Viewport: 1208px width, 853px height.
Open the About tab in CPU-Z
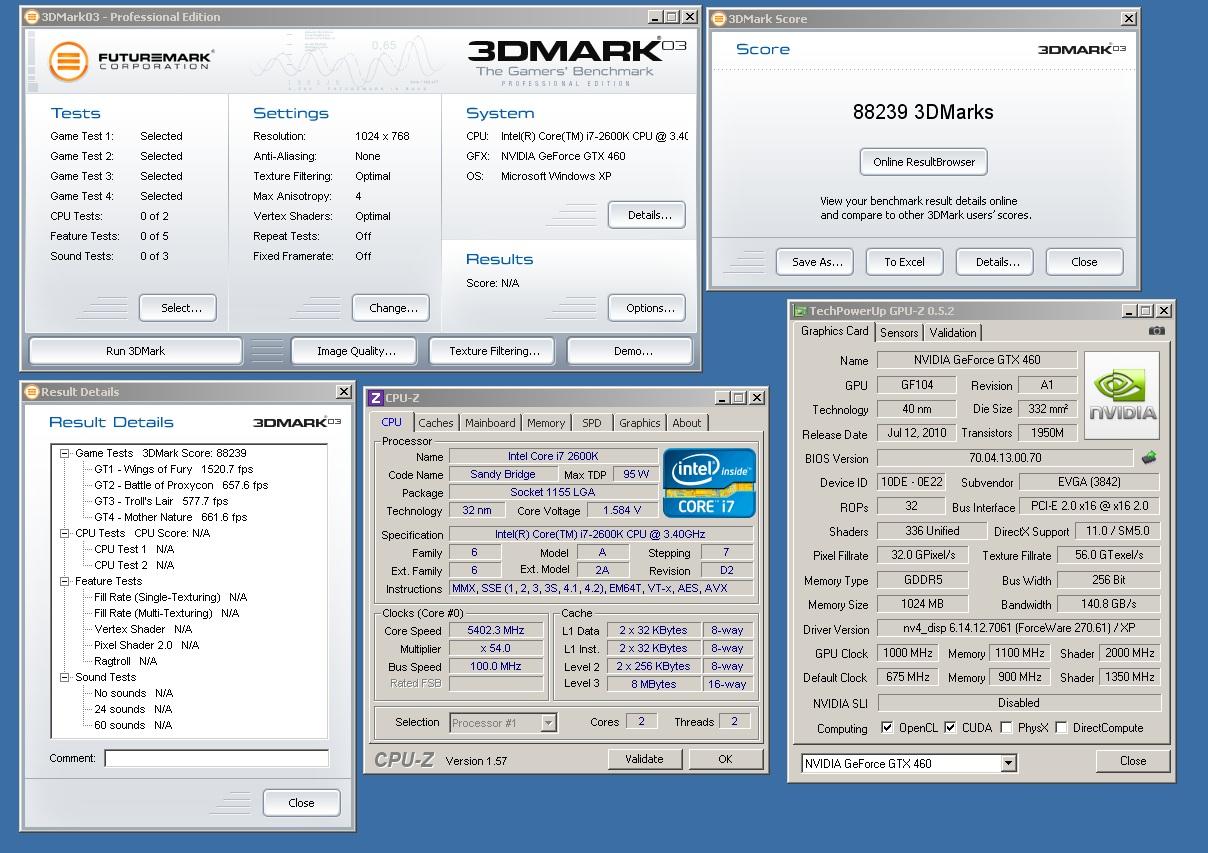tap(686, 423)
